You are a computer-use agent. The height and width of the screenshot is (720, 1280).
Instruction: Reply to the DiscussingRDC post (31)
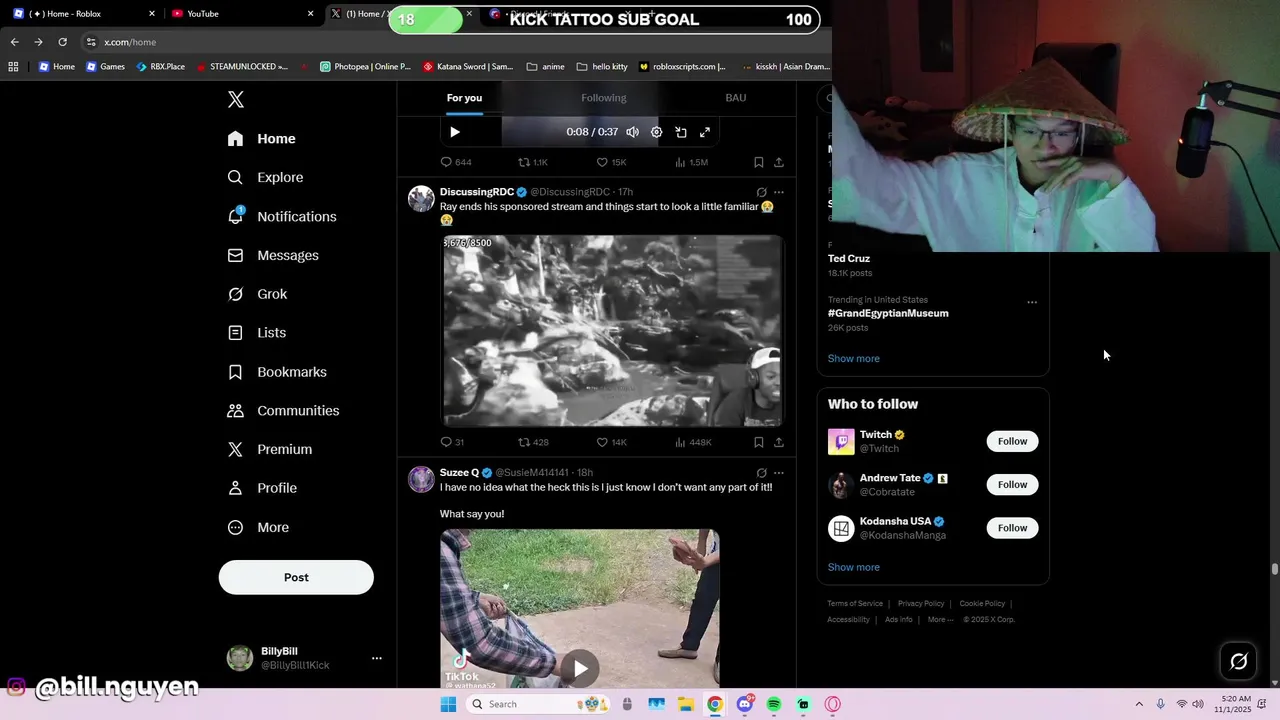pos(452,442)
